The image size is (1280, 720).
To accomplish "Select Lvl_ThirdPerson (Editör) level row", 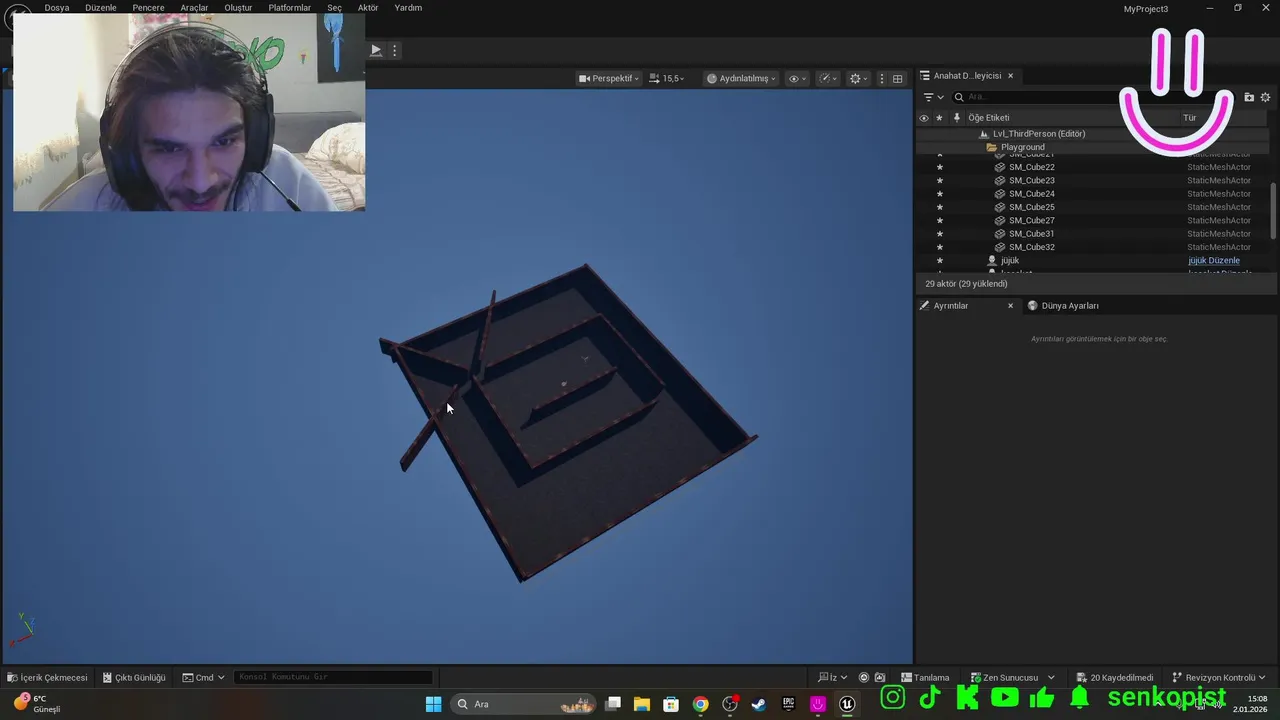I will (x=1039, y=134).
